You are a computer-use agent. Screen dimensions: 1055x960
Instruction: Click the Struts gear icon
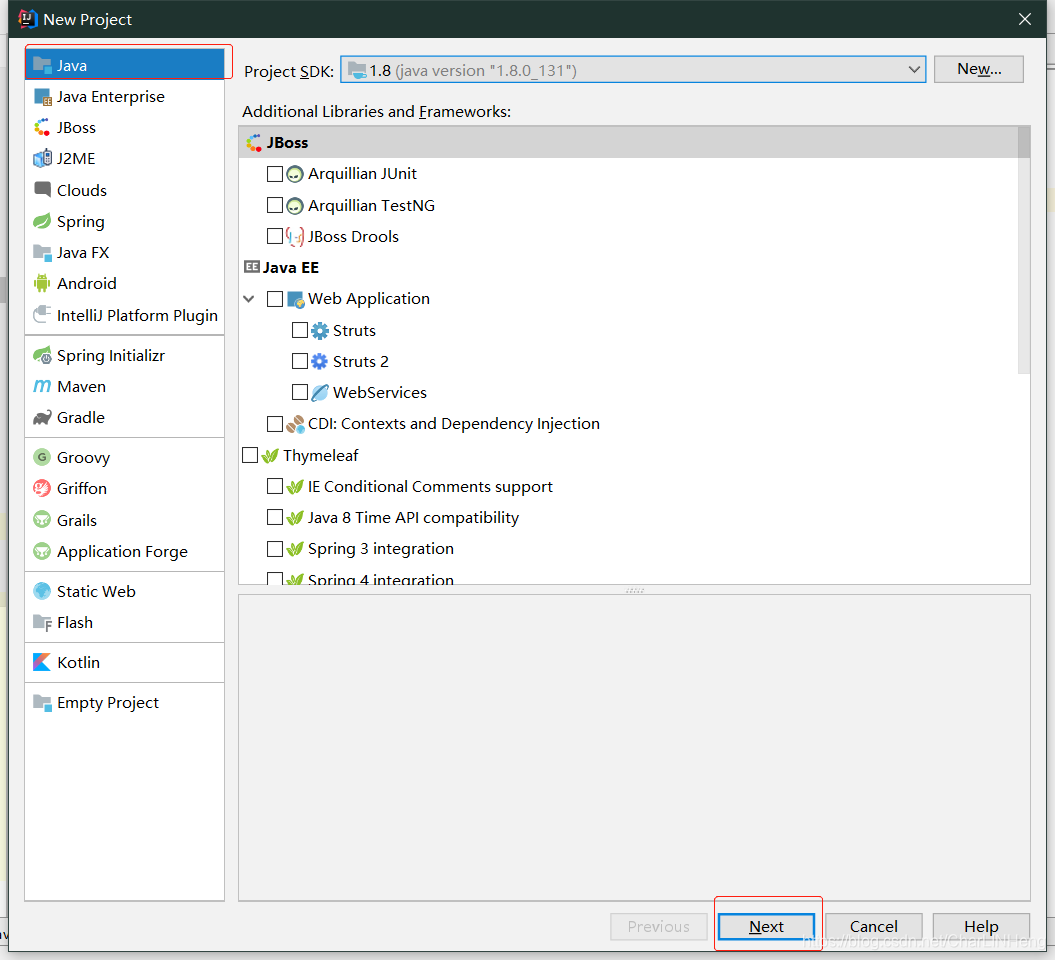pos(320,330)
